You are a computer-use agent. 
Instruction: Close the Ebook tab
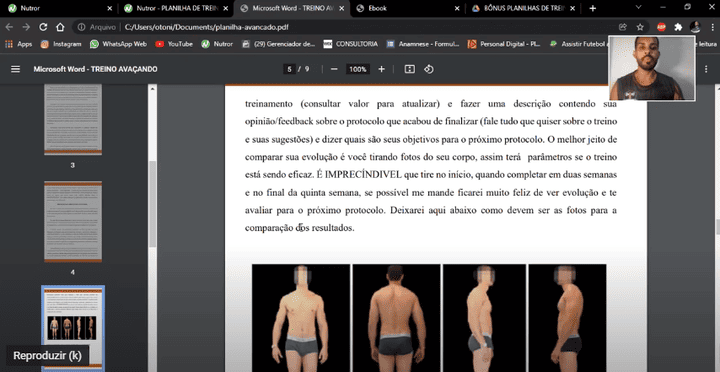[x=457, y=8]
